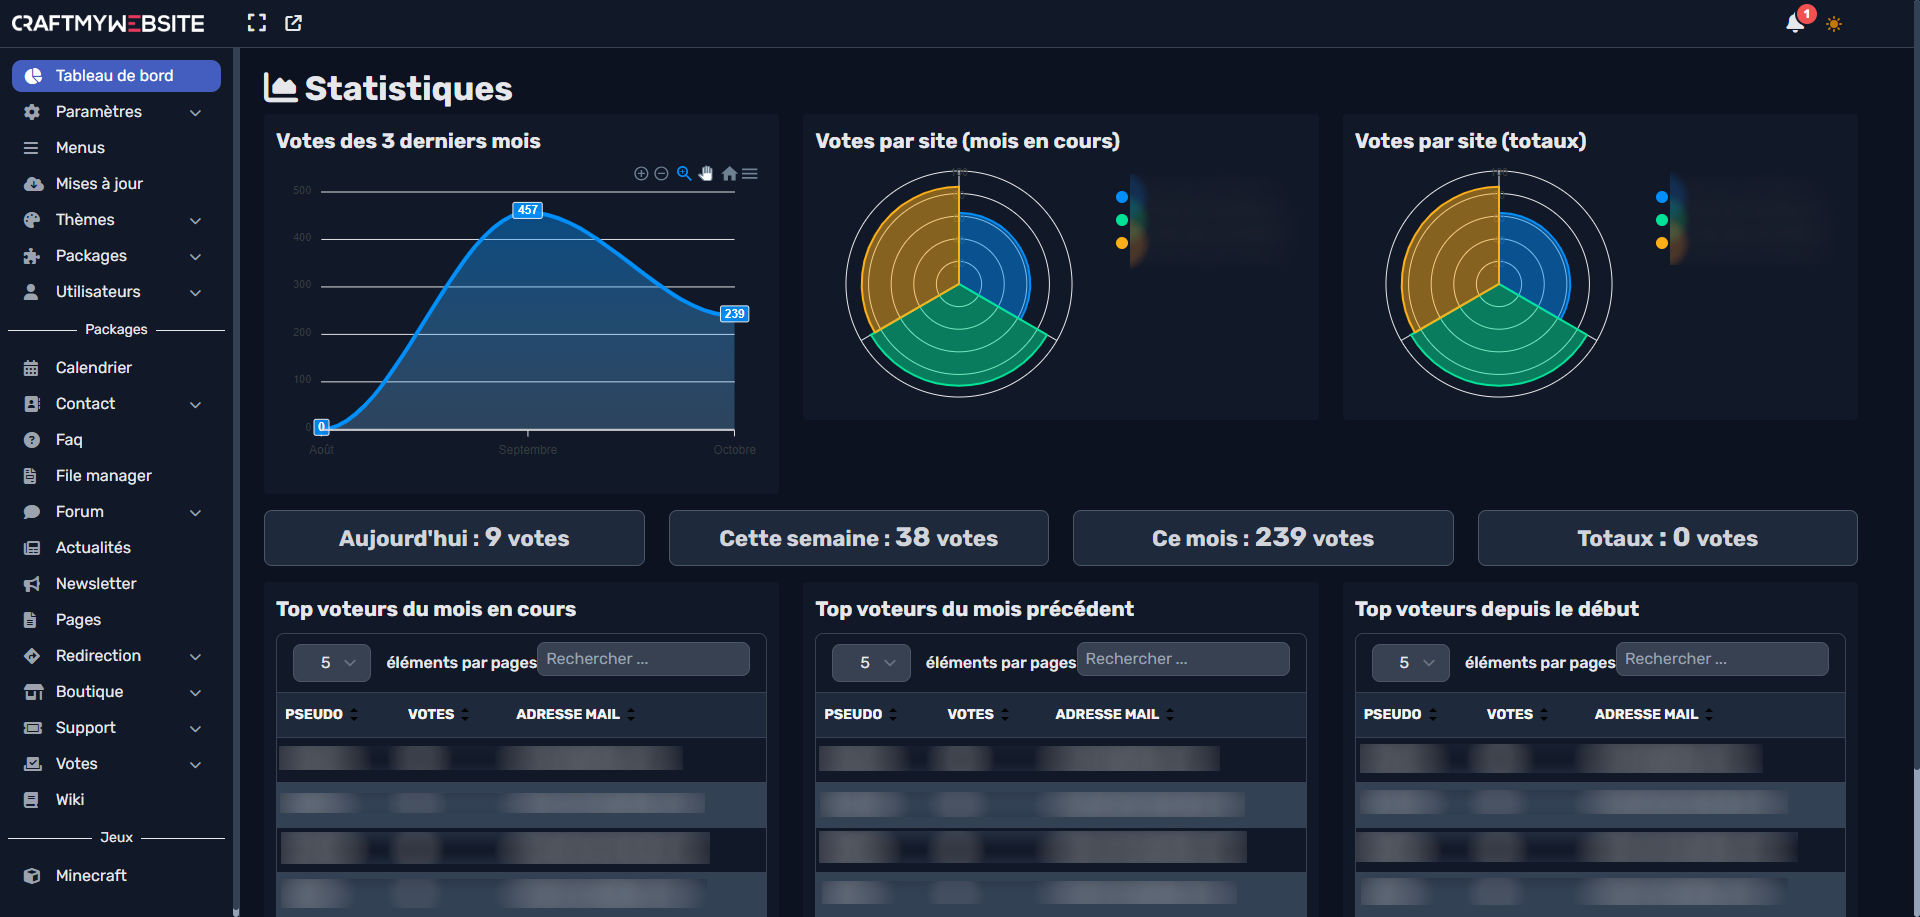Click Totaux 0 votes card
The width and height of the screenshot is (1920, 917).
(x=1668, y=538)
